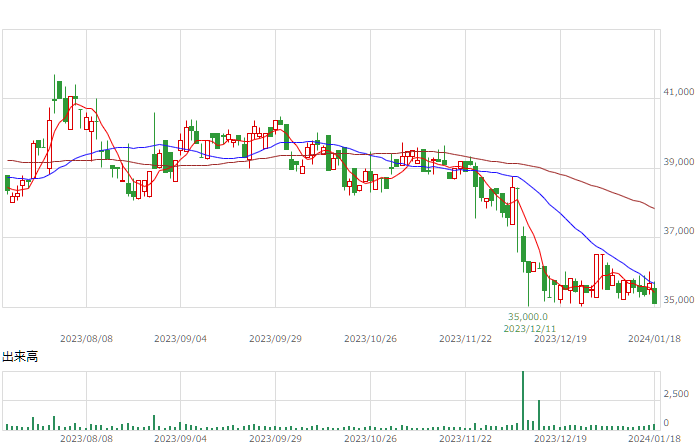This screenshot has height=442, width=698.
Task: Click the 2023/12/19 date under price chart
Action: click(x=560, y=339)
